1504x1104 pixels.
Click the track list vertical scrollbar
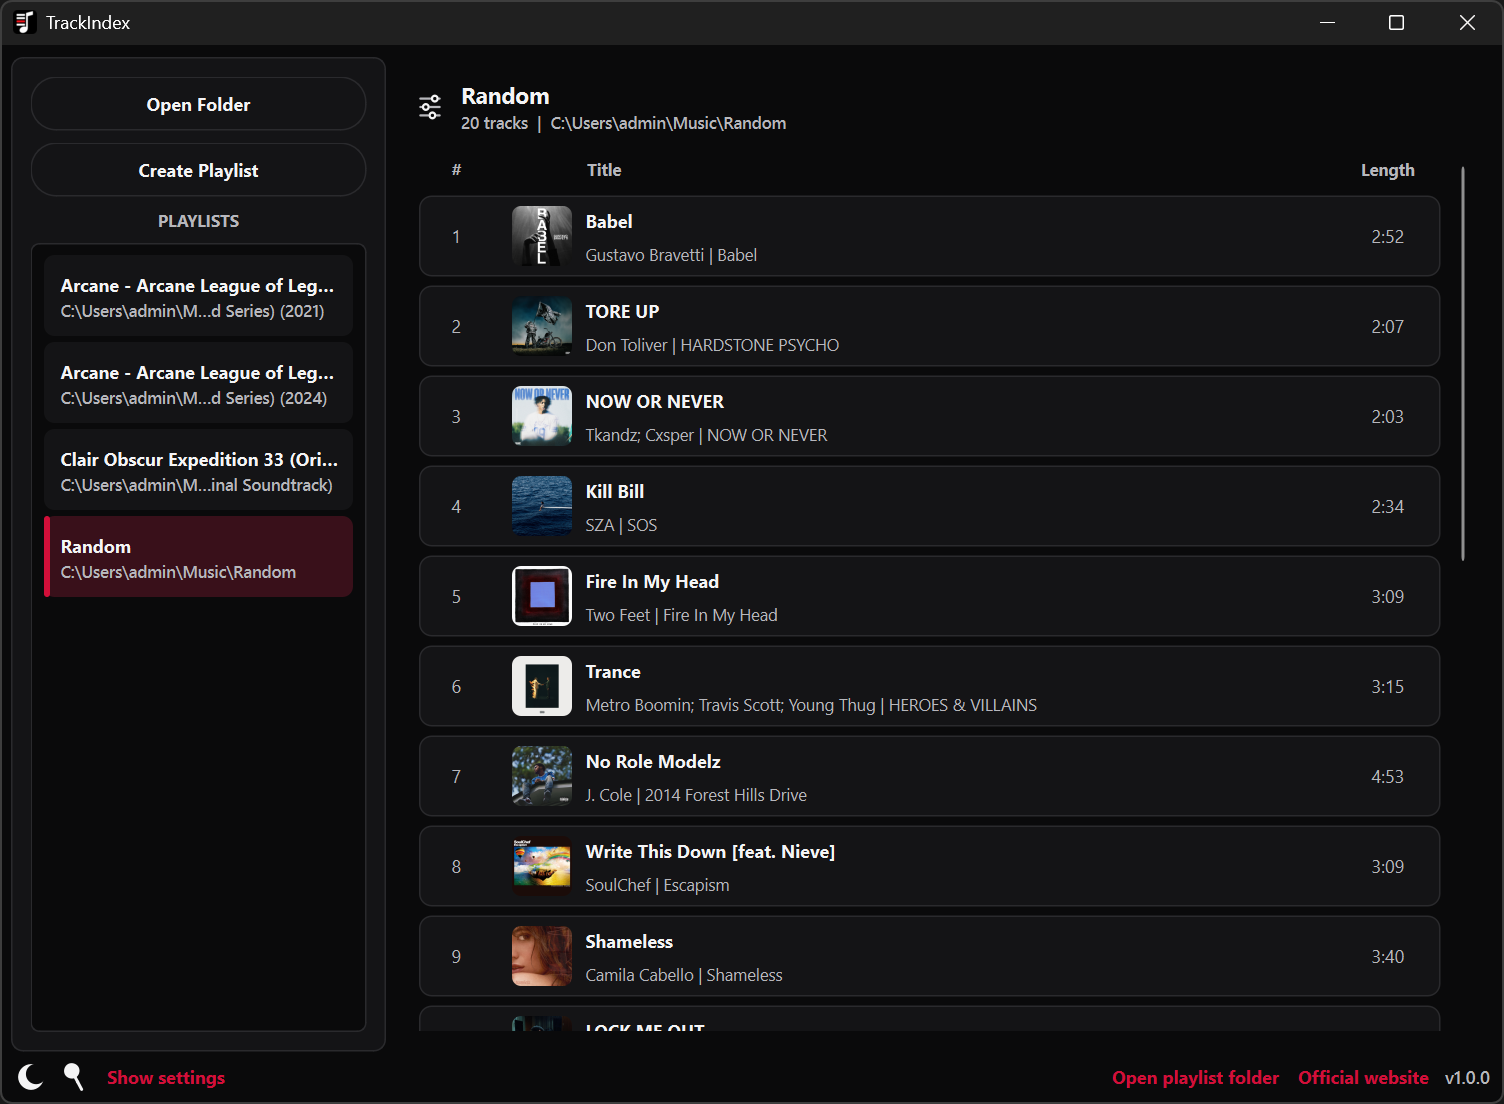tap(1462, 363)
